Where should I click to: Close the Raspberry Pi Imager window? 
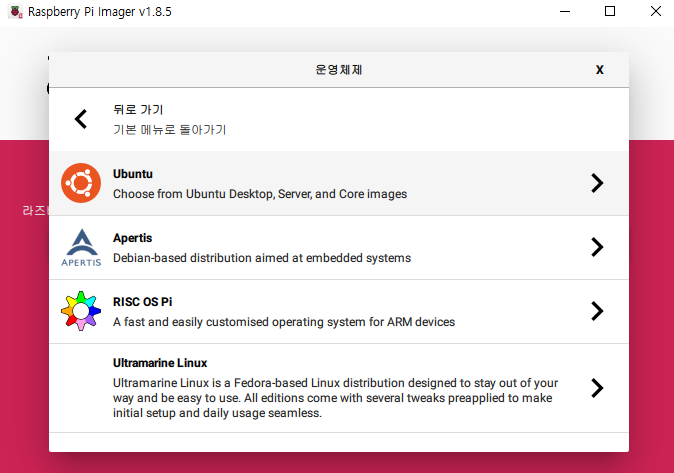tap(656, 11)
